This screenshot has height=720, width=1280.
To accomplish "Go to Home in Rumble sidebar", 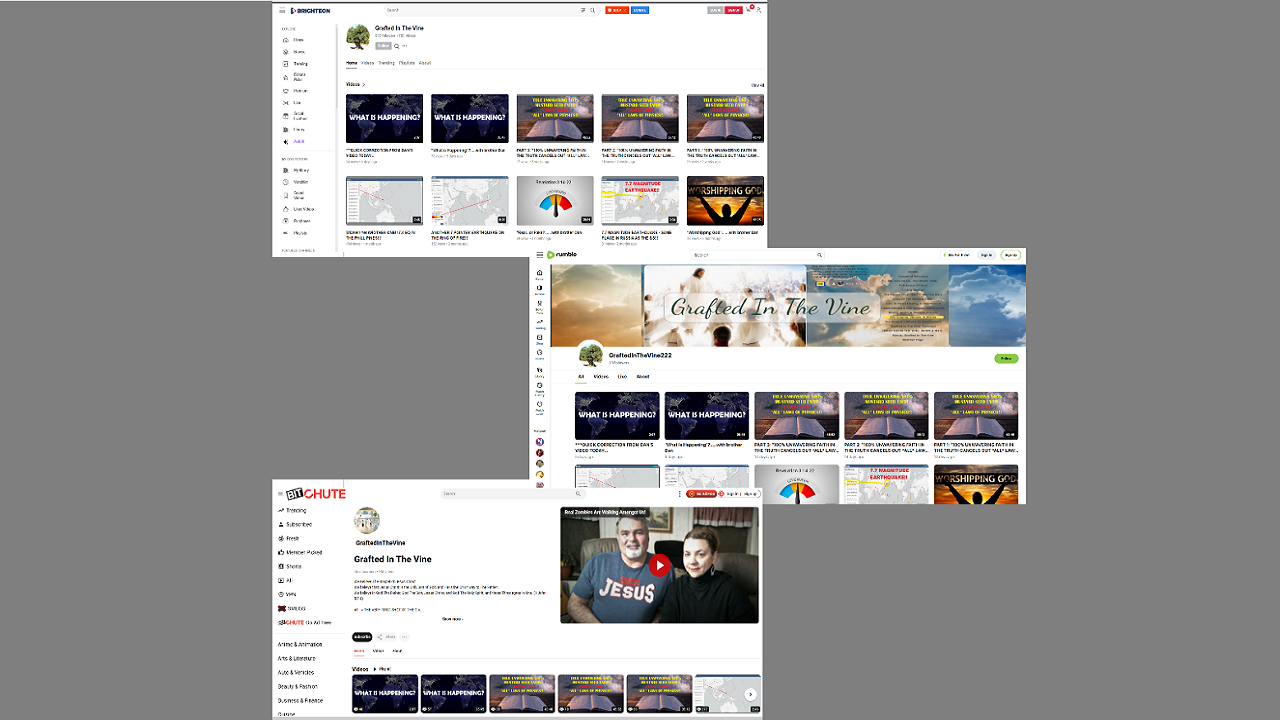I will pos(540,274).
